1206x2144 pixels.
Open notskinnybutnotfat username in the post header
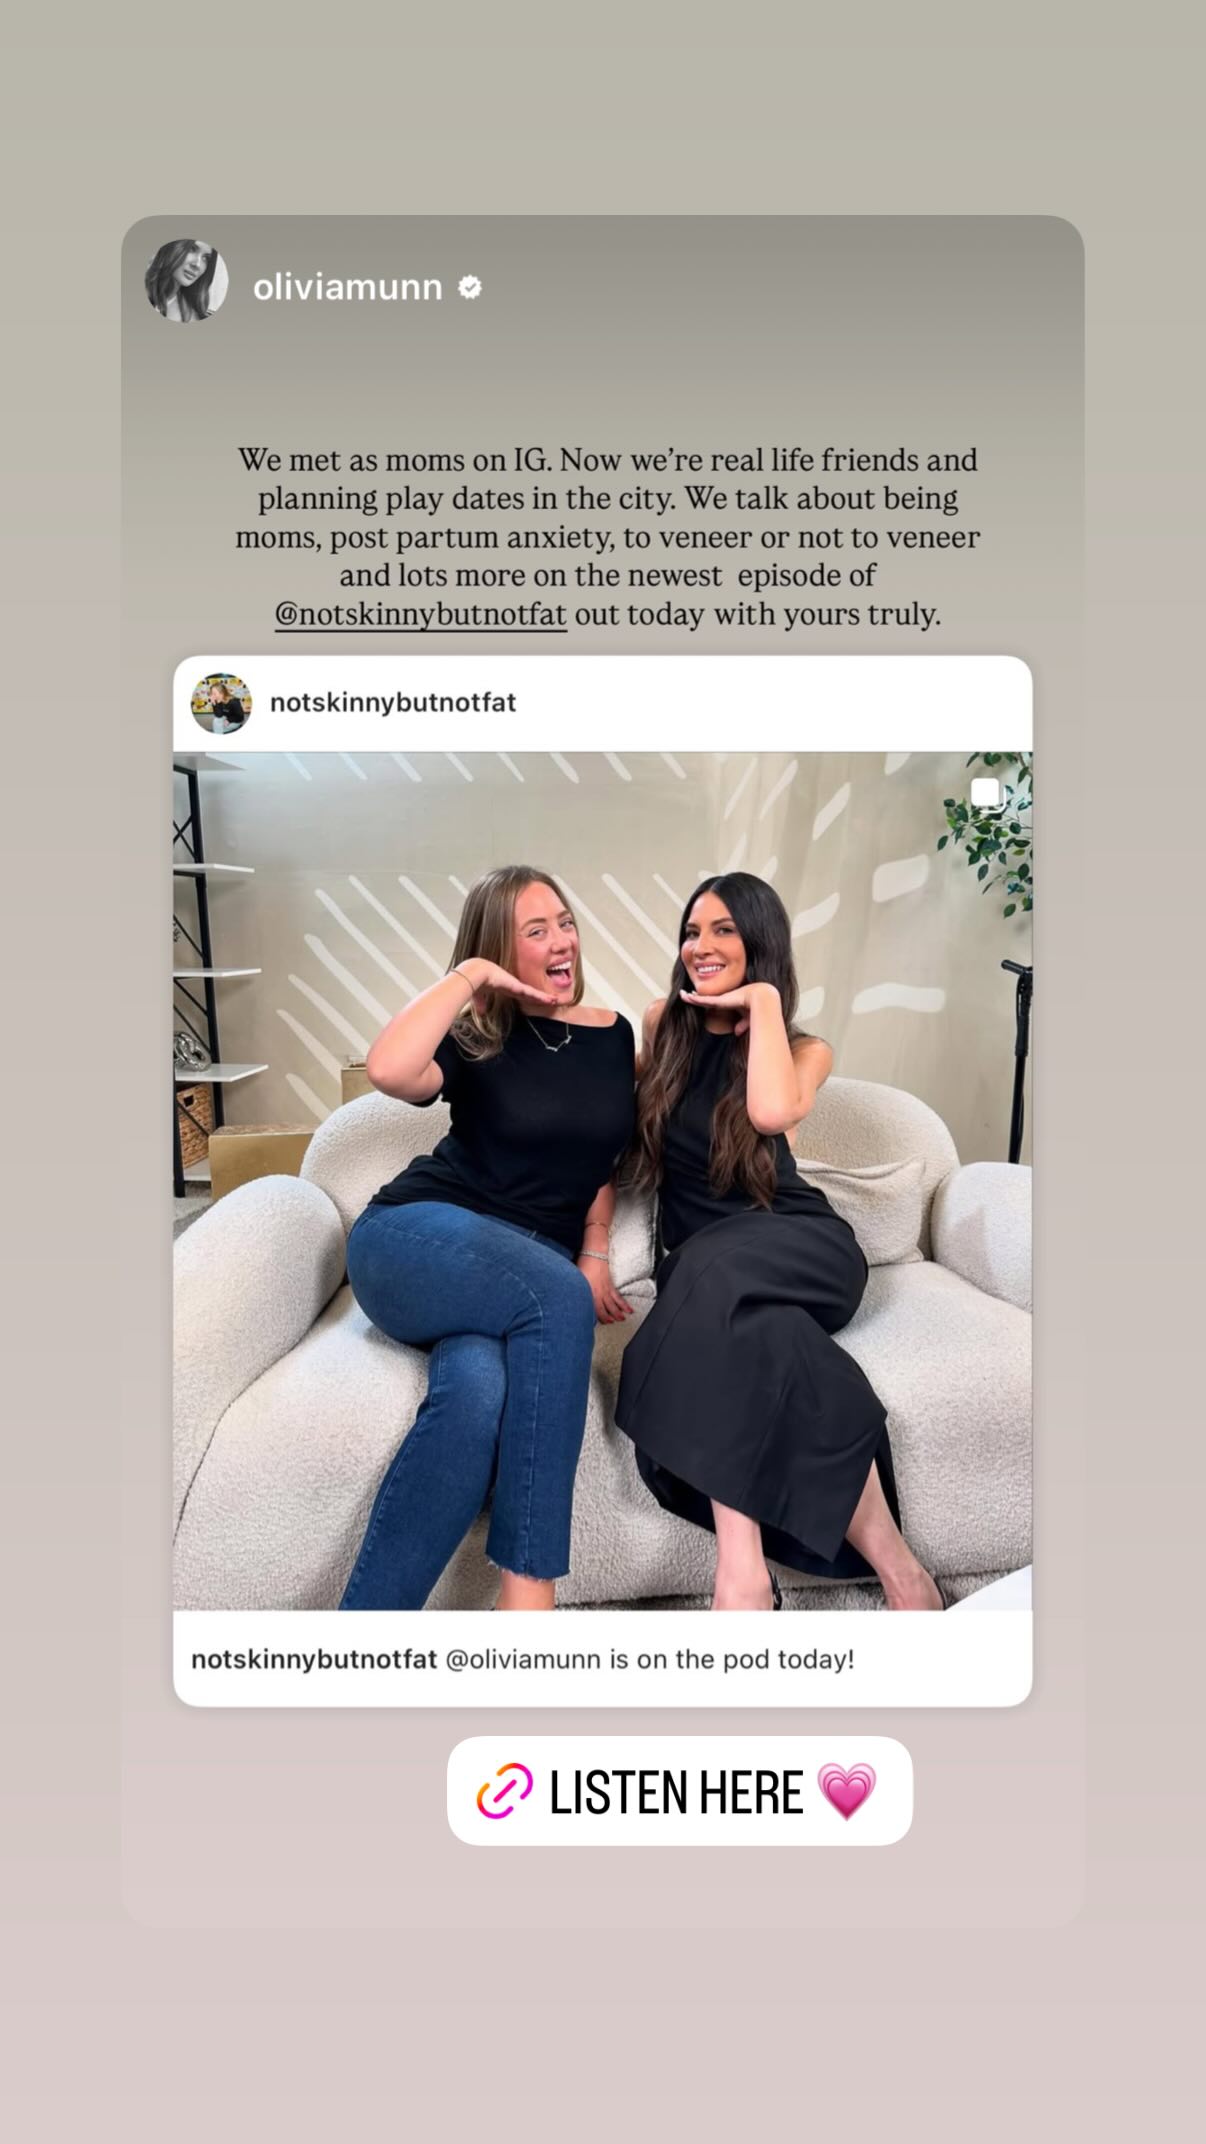click(393, 703)
